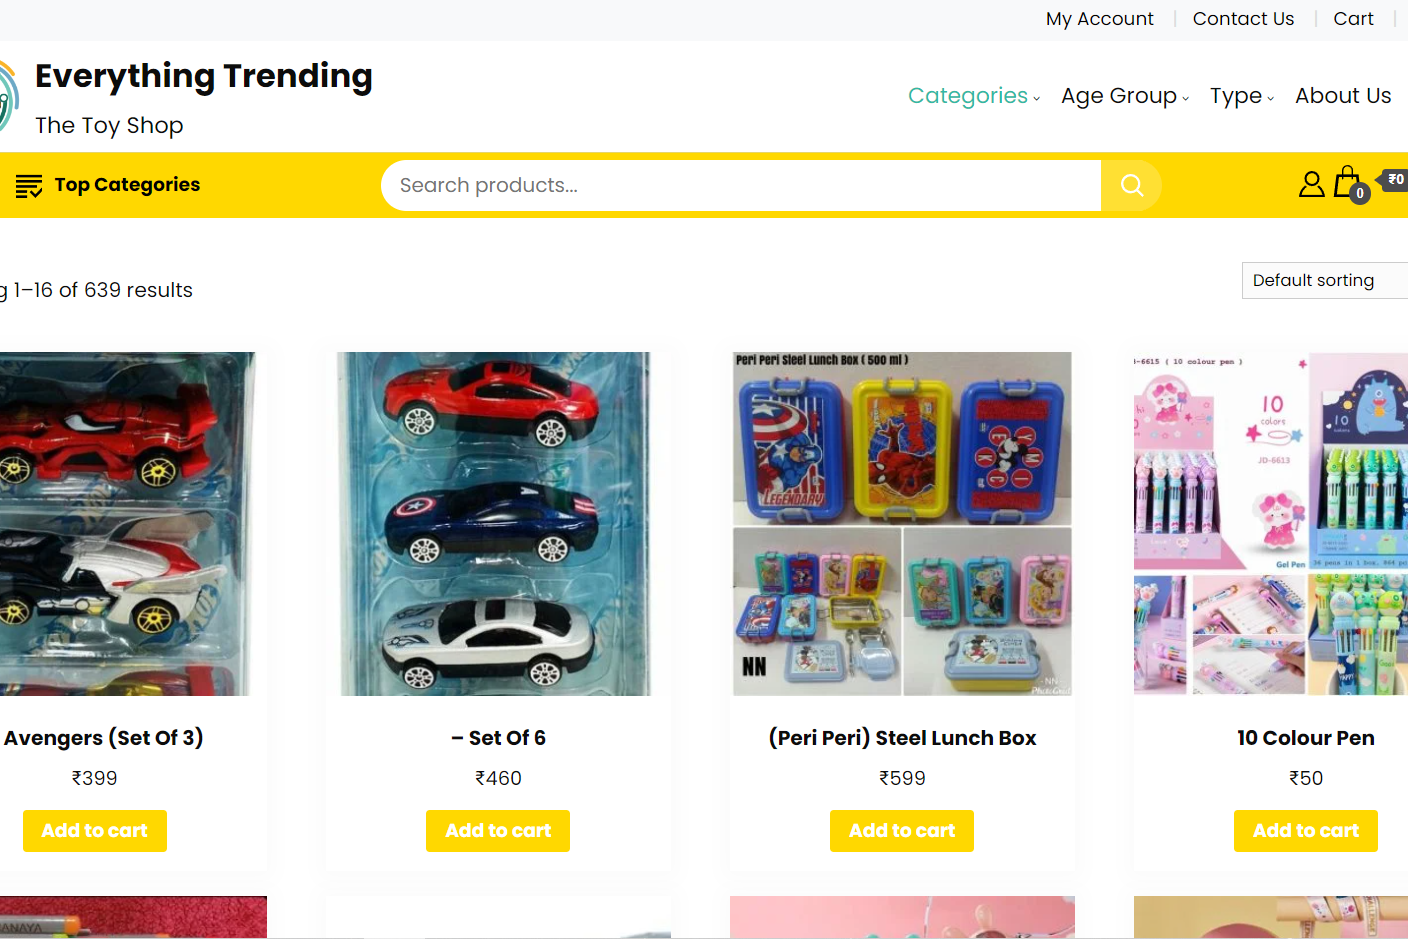Focus the Search products field
The image size is (1408, 939).
740,185
